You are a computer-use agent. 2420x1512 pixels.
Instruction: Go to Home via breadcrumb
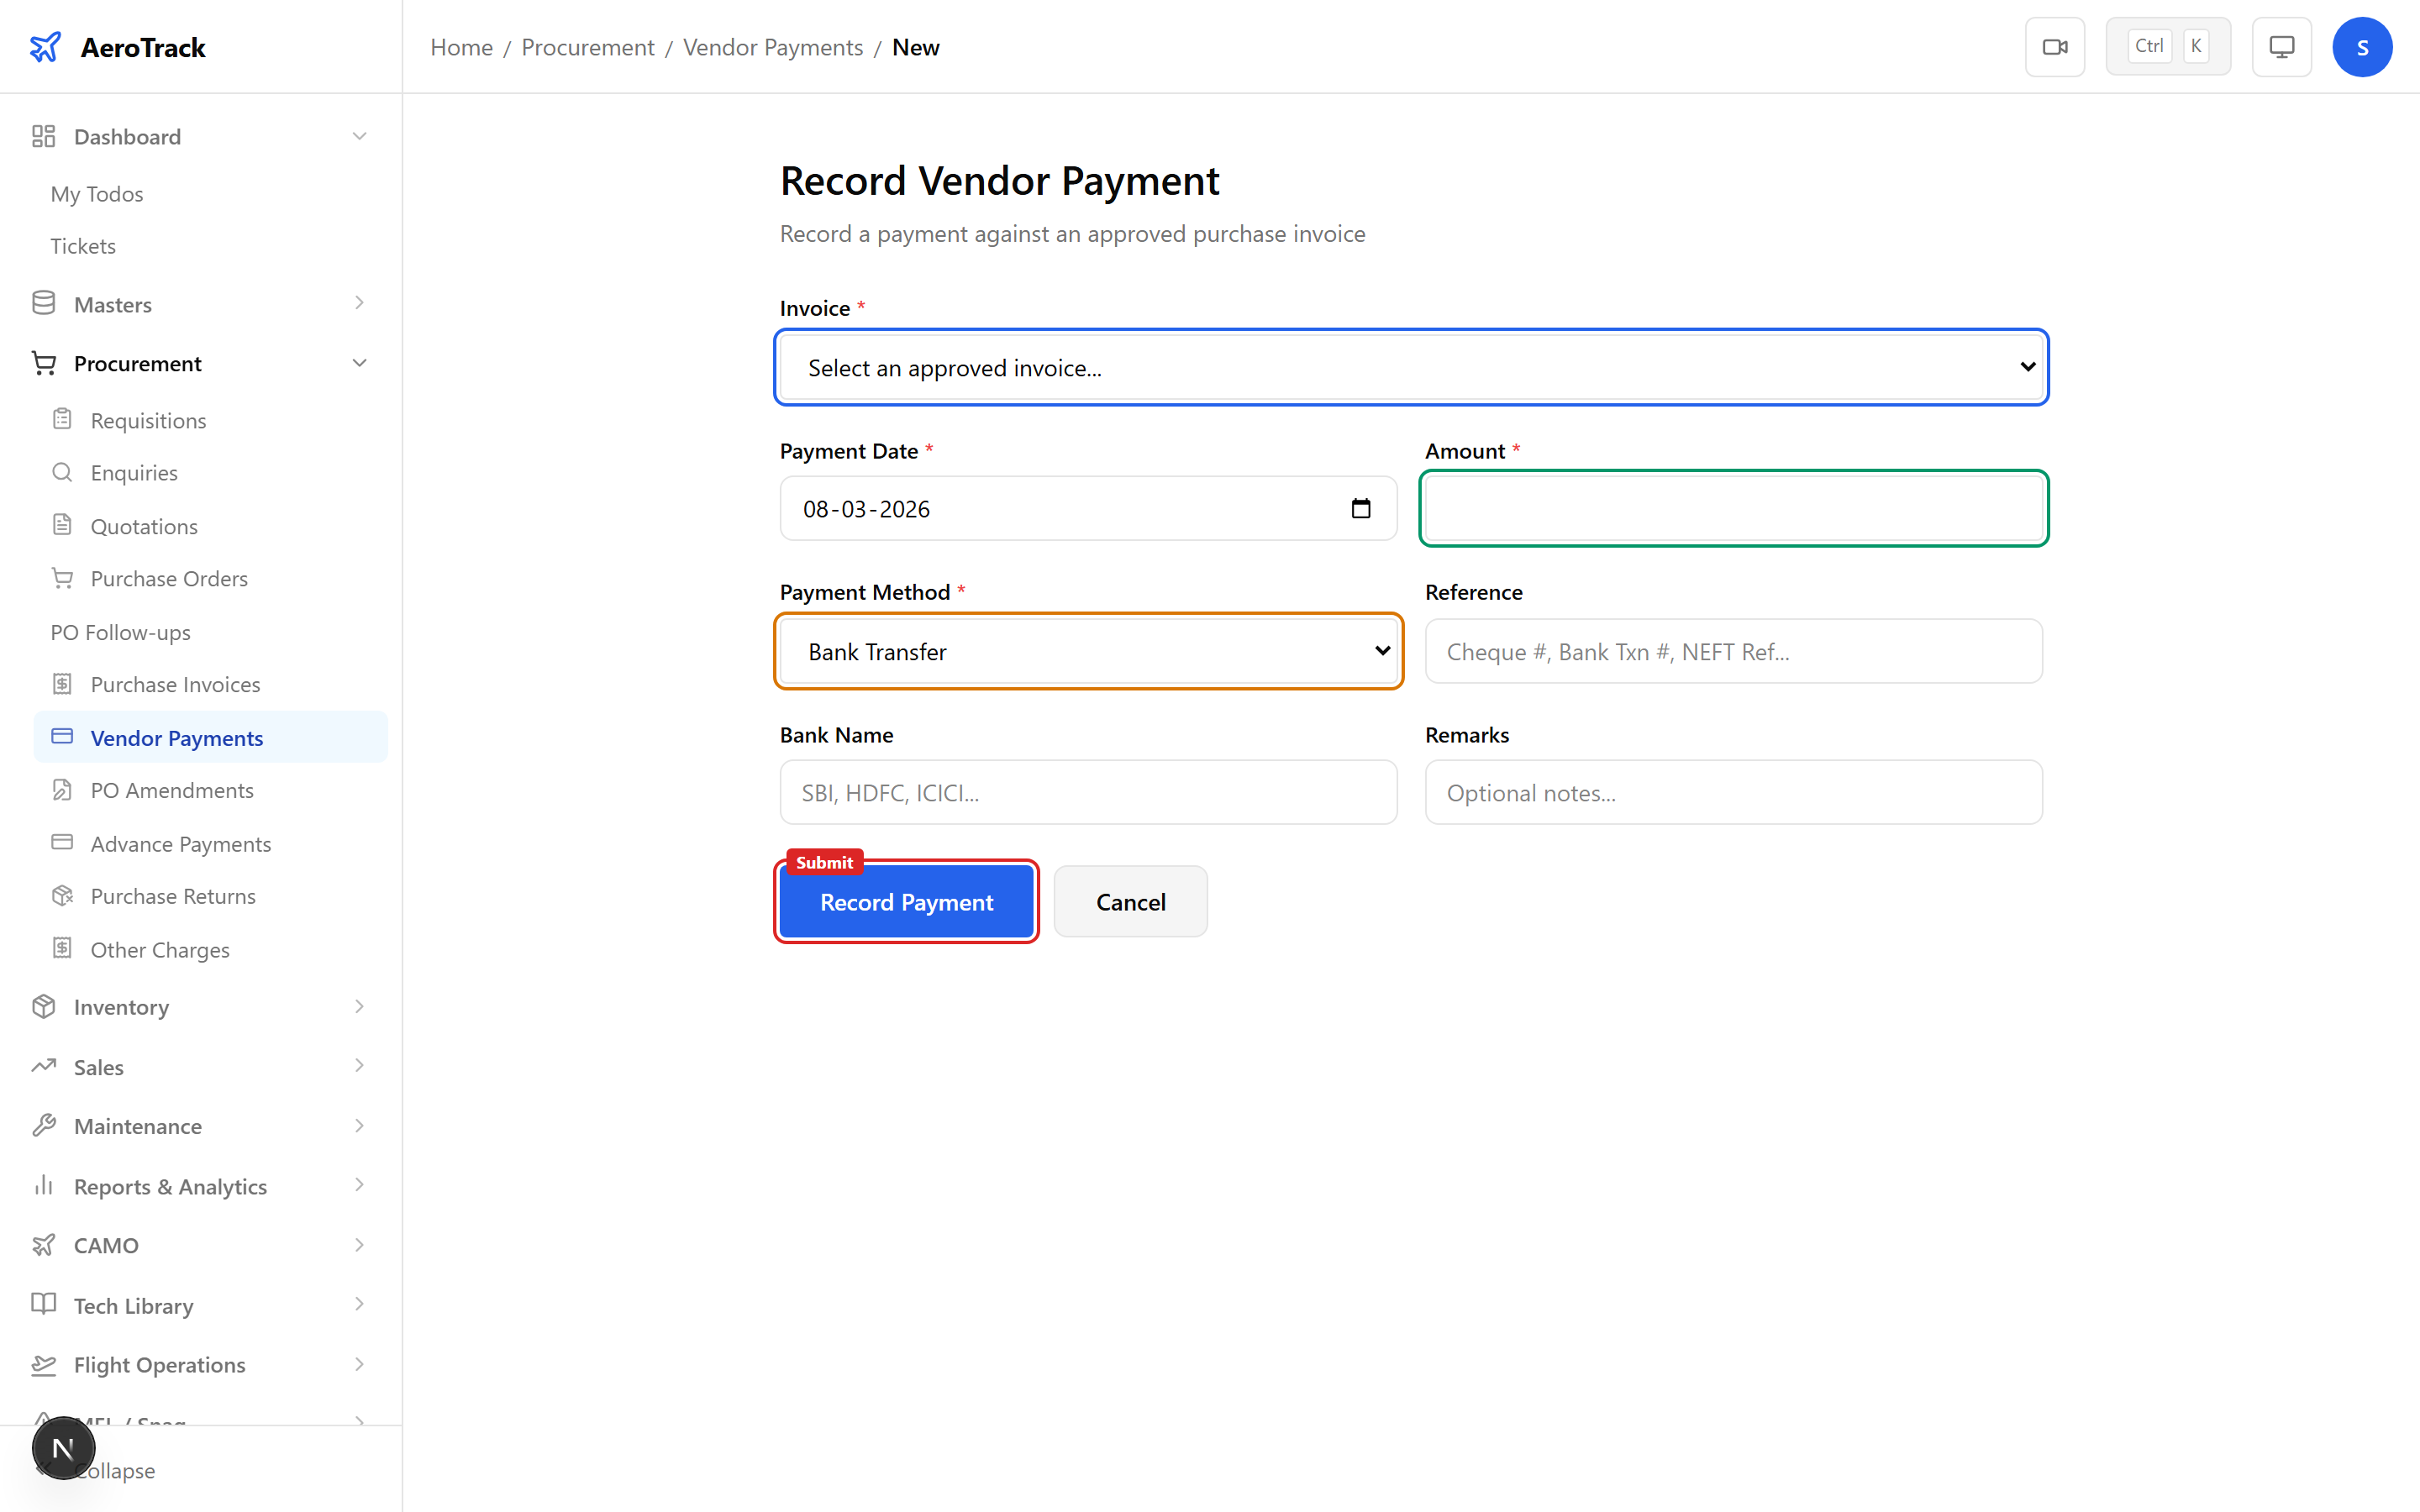(461, 47)
